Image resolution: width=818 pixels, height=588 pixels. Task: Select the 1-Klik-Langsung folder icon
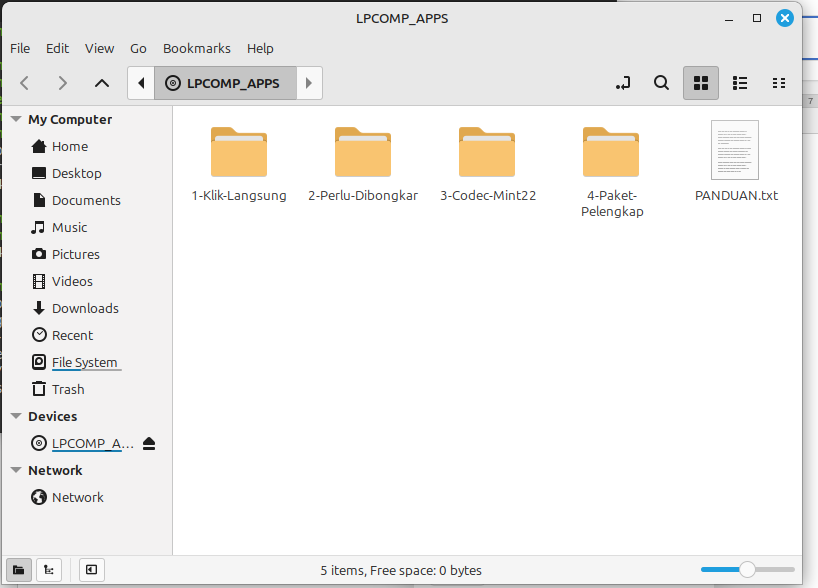click(239, 152)
